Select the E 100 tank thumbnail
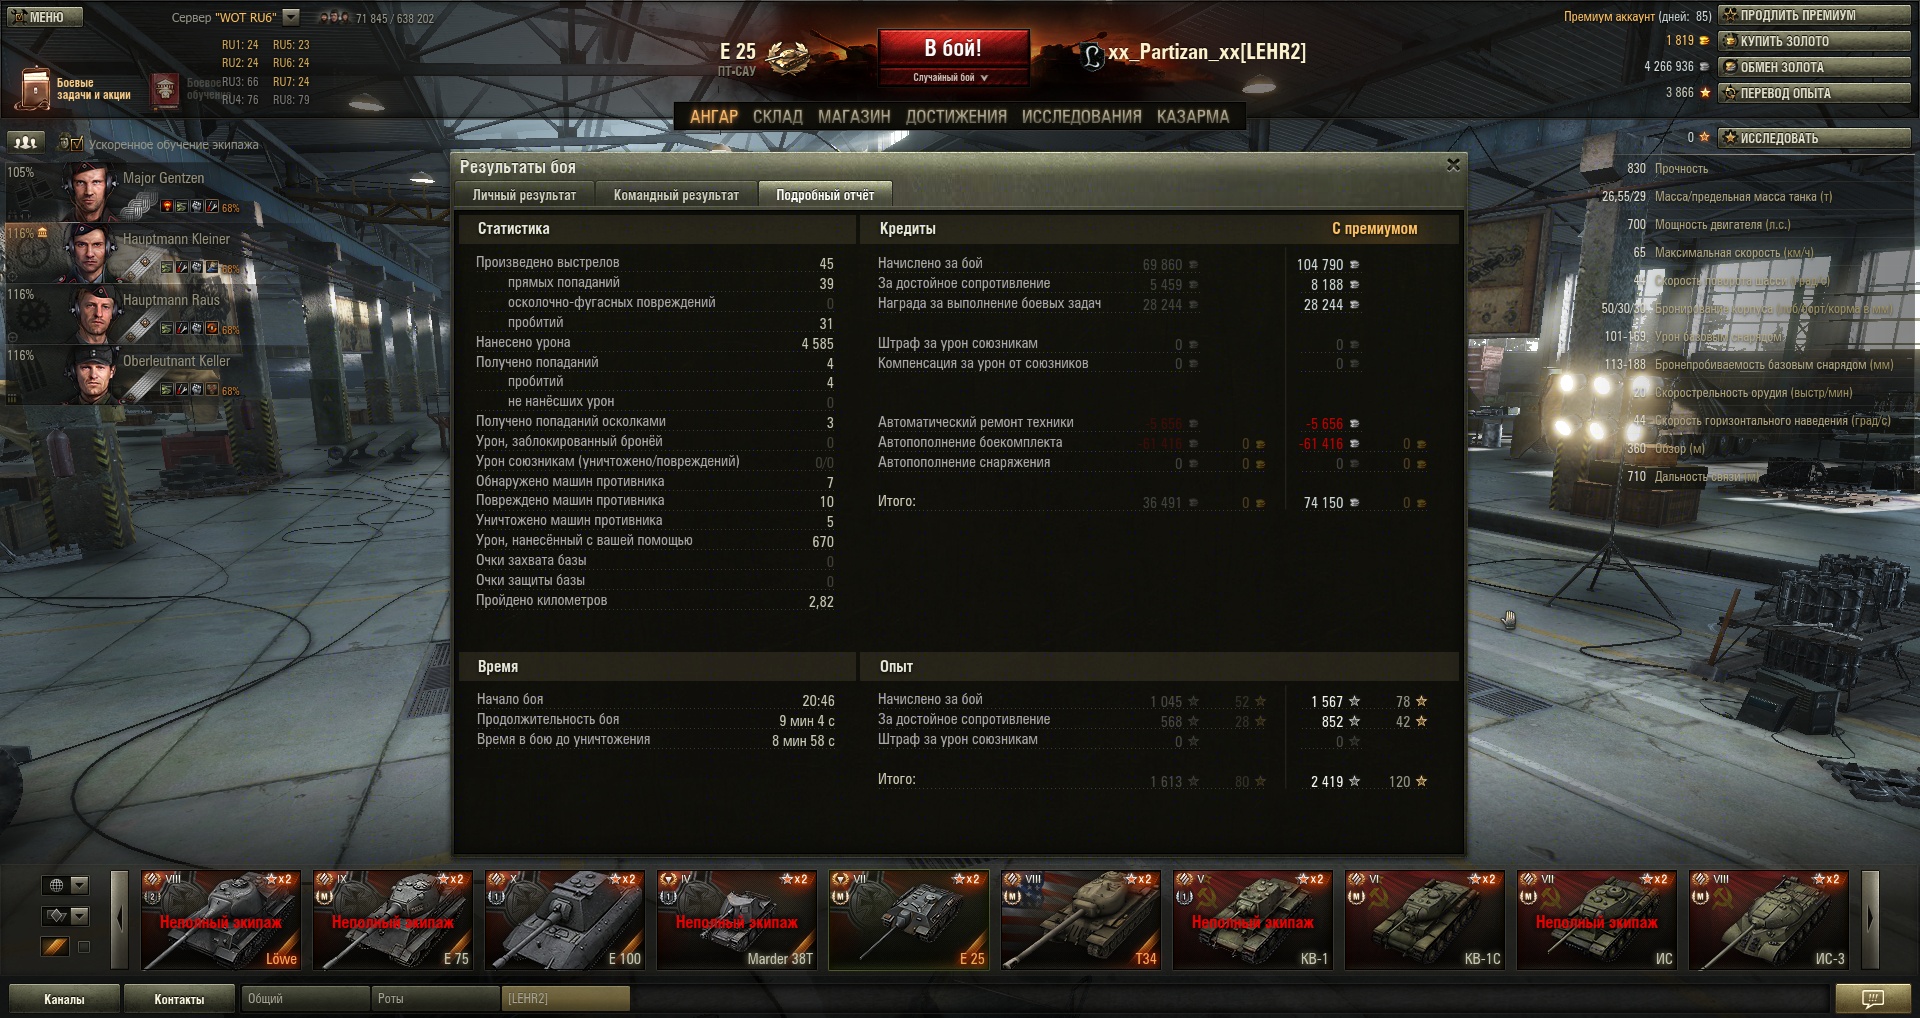This screenshot has width=1920, height=1018. [x=566, y=920]
